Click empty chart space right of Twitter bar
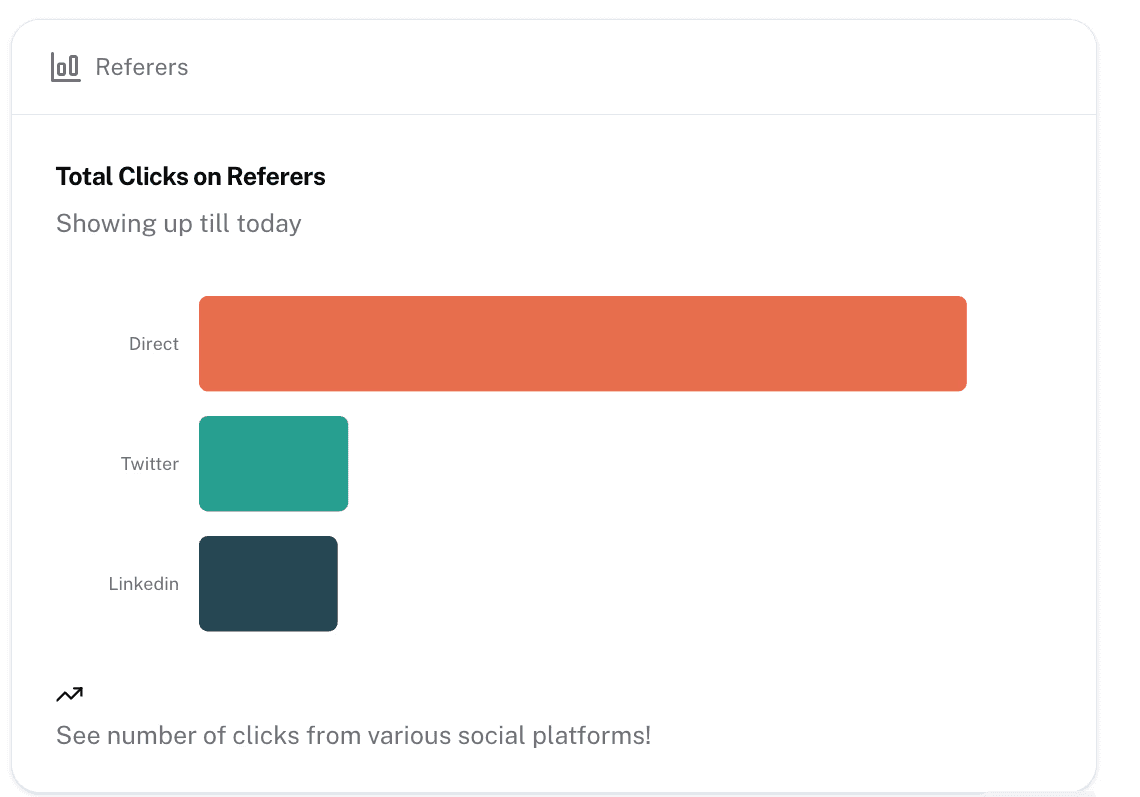 [650, 463]
